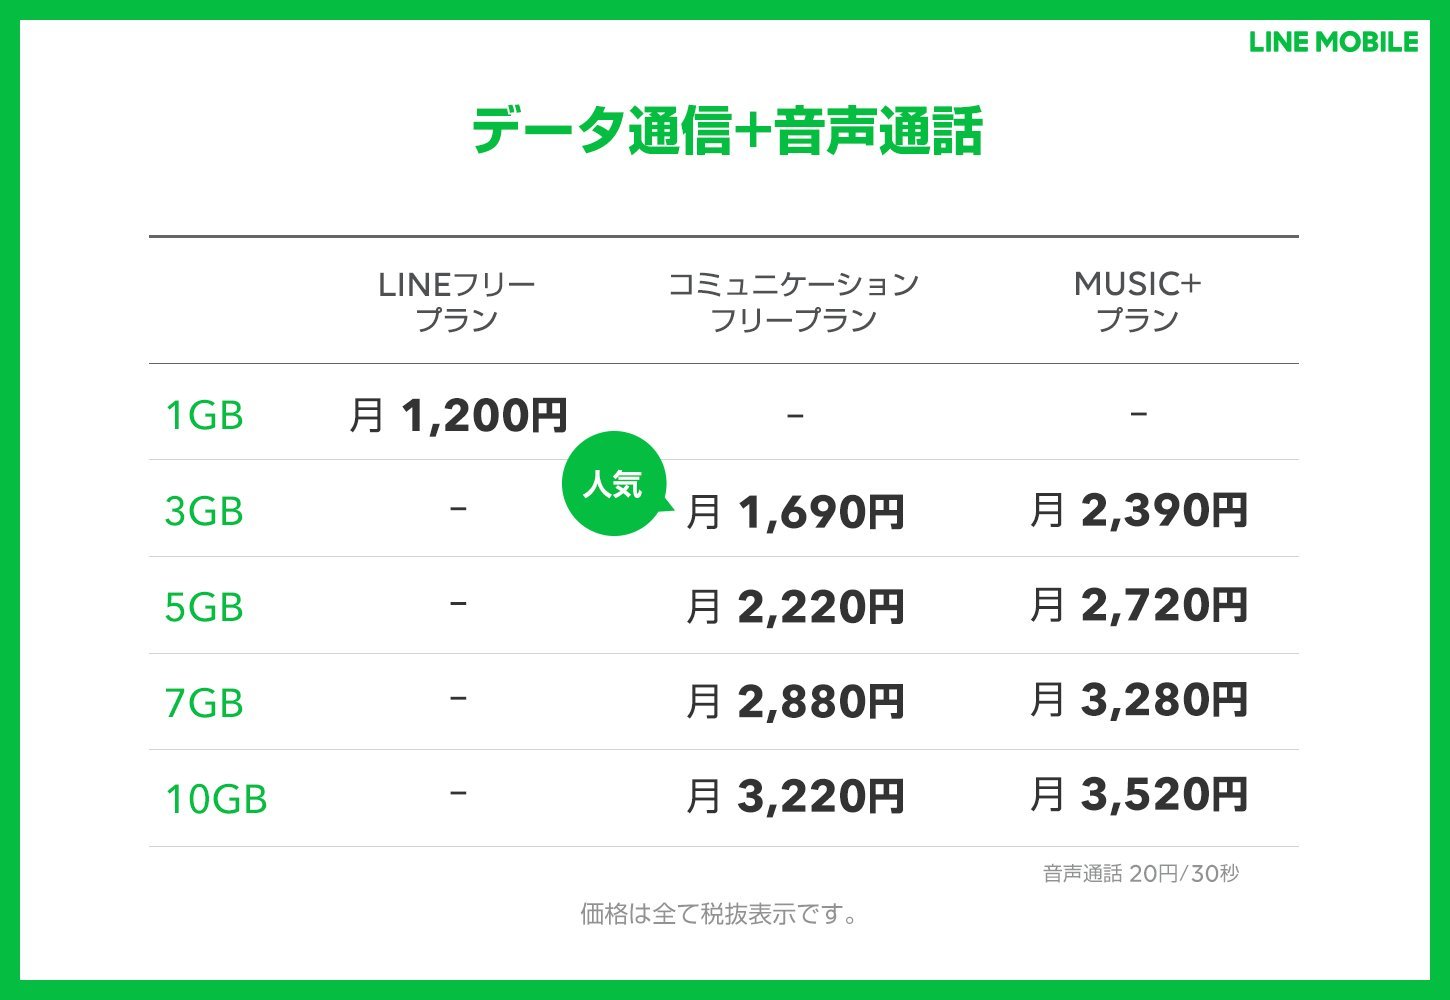Screen dimensions: 1450x1000
Task: Click the 月 1,200円 price
Action: pos(459,415)
